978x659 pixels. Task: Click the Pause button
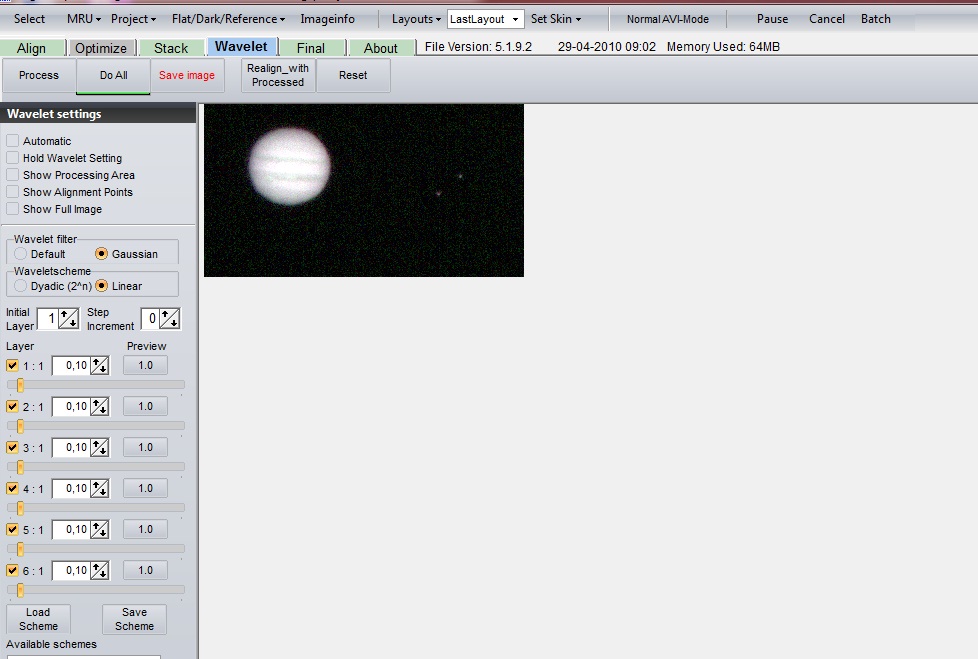click(x=773, y=19)
